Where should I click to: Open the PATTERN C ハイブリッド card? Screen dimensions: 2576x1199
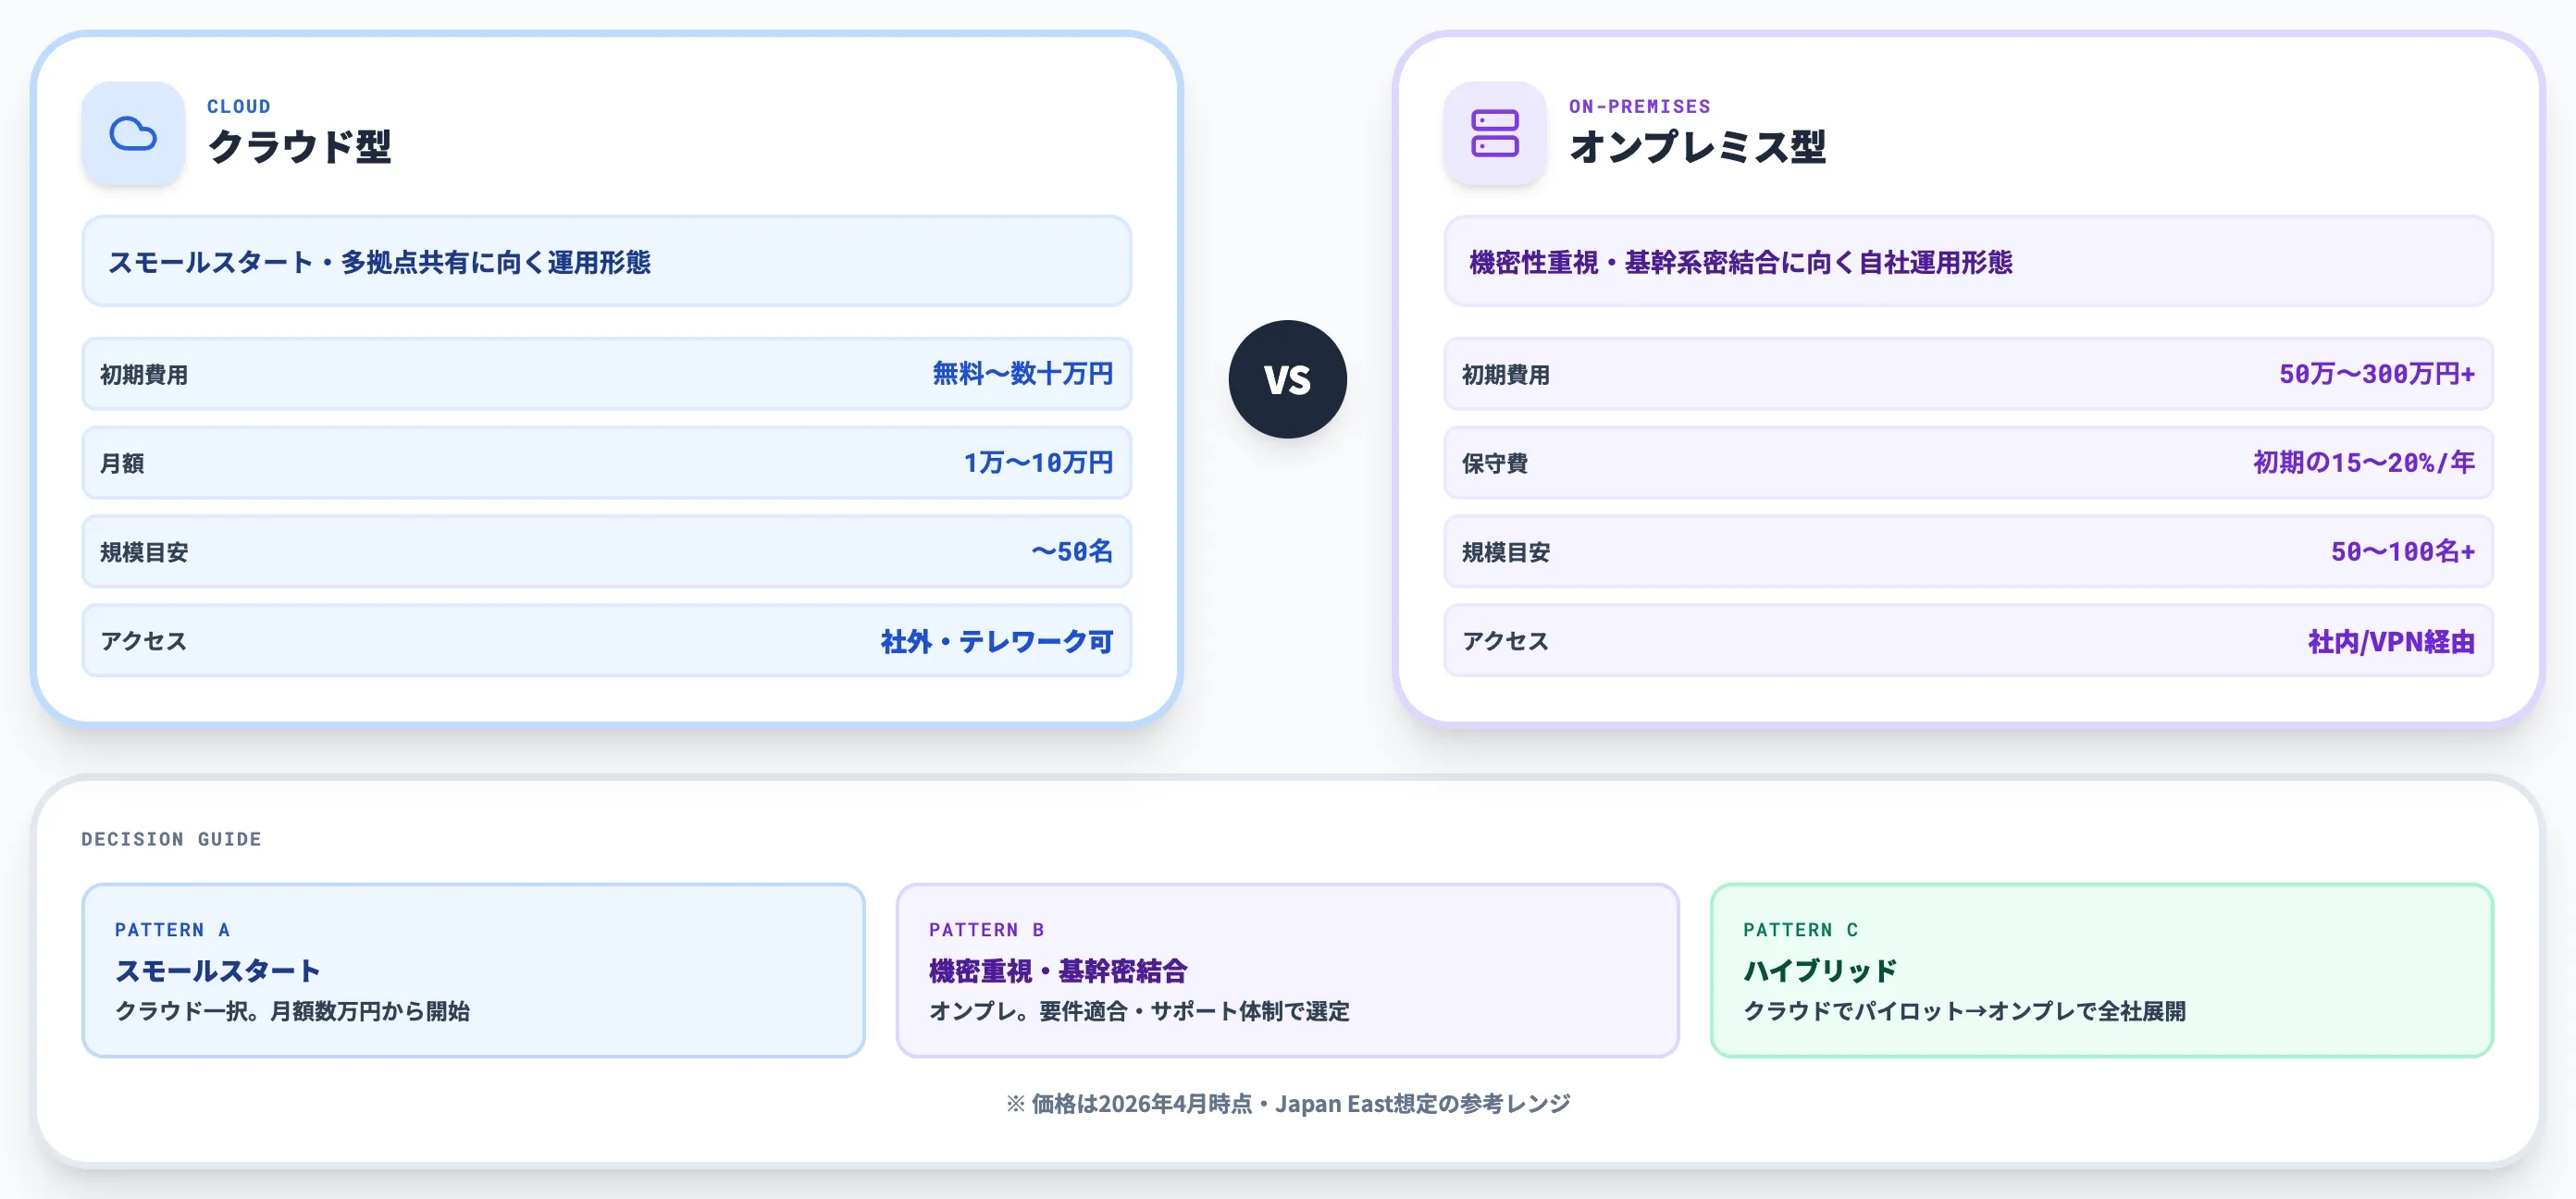coord(2102,970)
